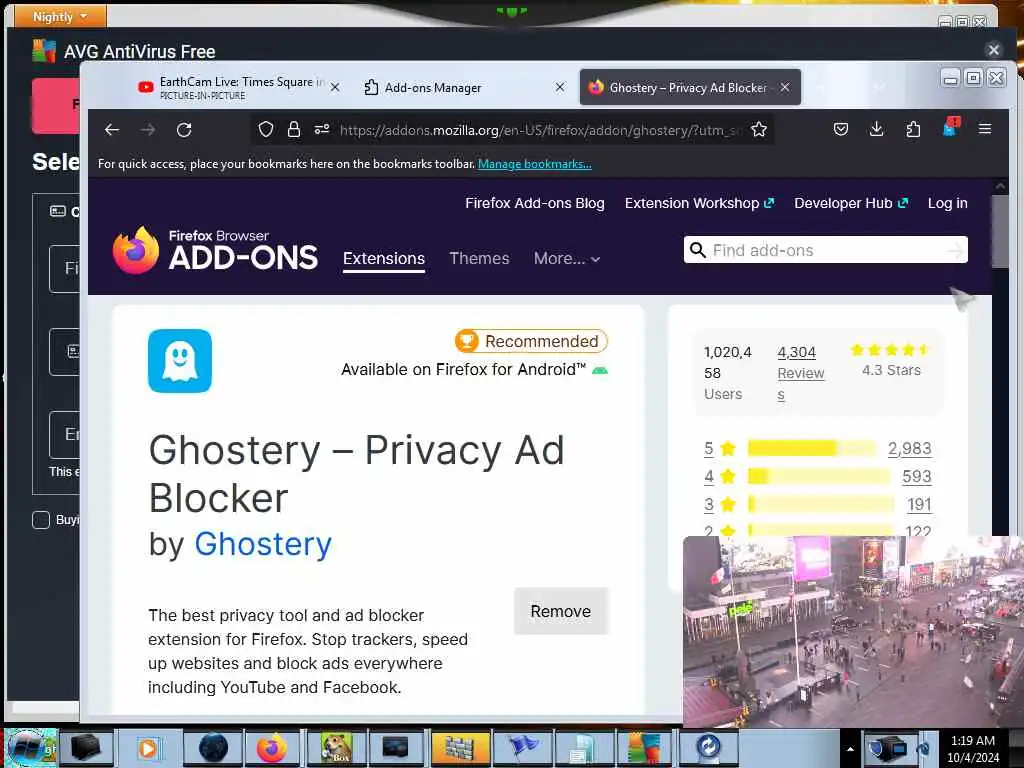Click the URL address bar

point(541,130)
